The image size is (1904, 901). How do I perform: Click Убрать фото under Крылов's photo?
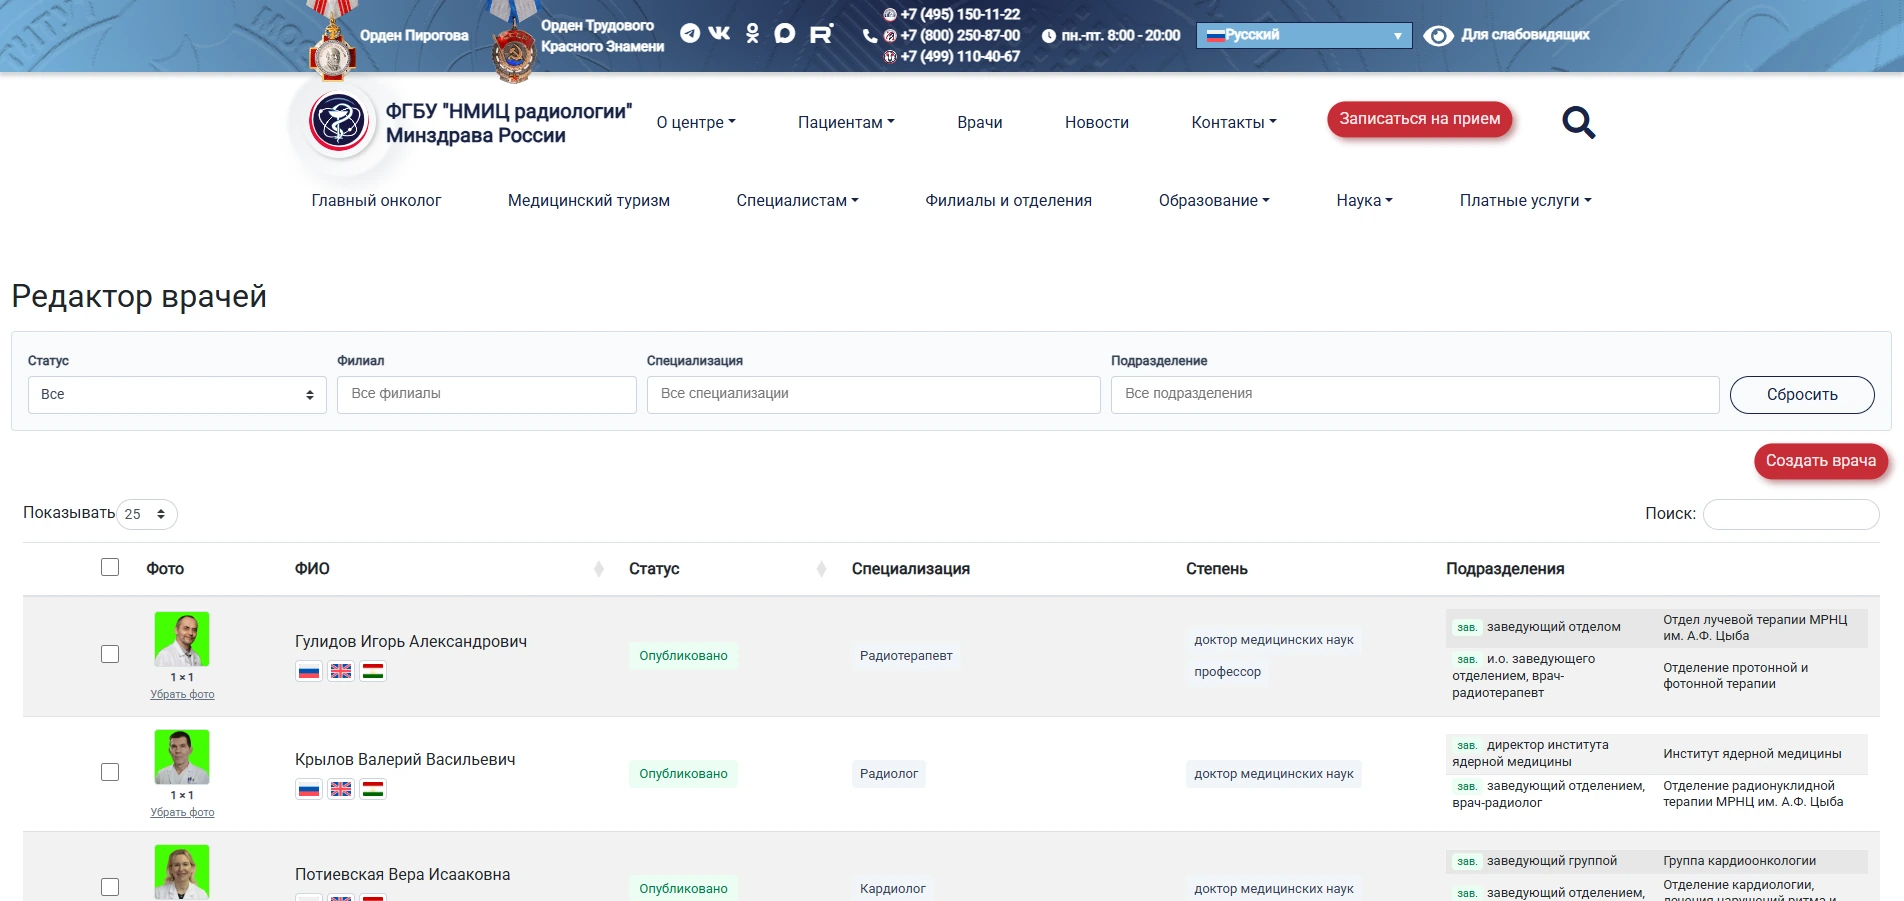[182, 812]
